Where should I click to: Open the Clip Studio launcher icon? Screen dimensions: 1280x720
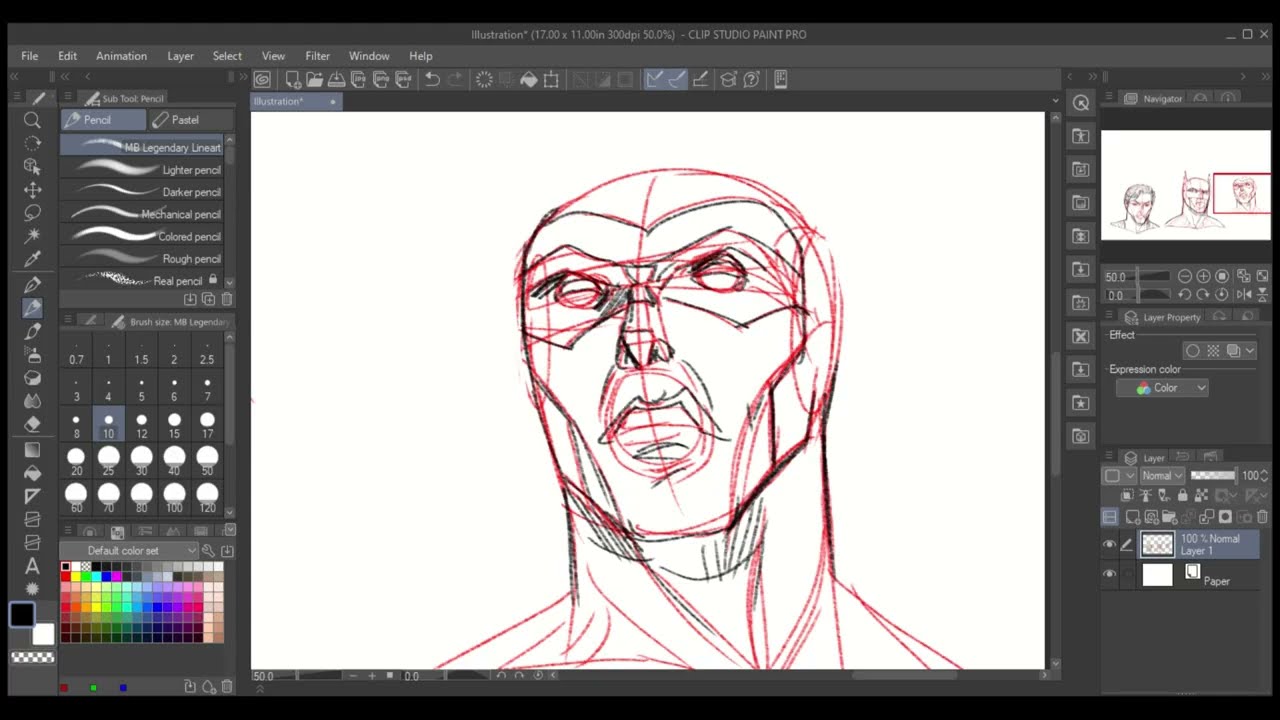pyautogui.click(x=262, y=79)
